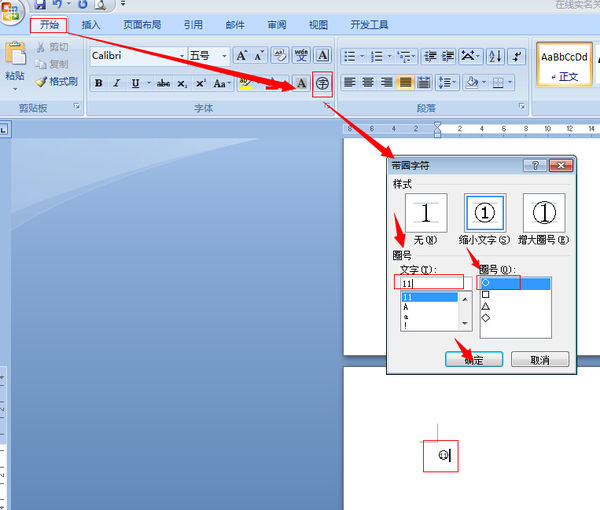
Task: Open print preview from quick access toolbar
Action: 100,5
